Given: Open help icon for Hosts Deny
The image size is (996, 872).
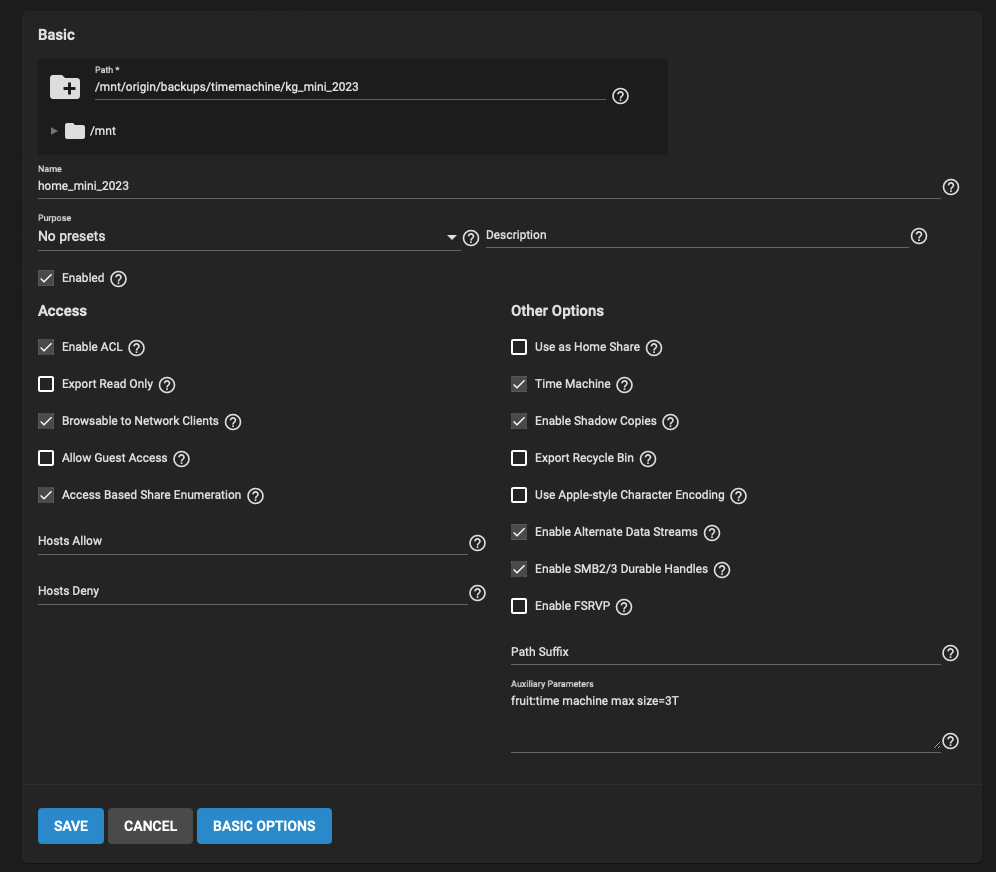Looking at the screenshot, I should 477,593.
